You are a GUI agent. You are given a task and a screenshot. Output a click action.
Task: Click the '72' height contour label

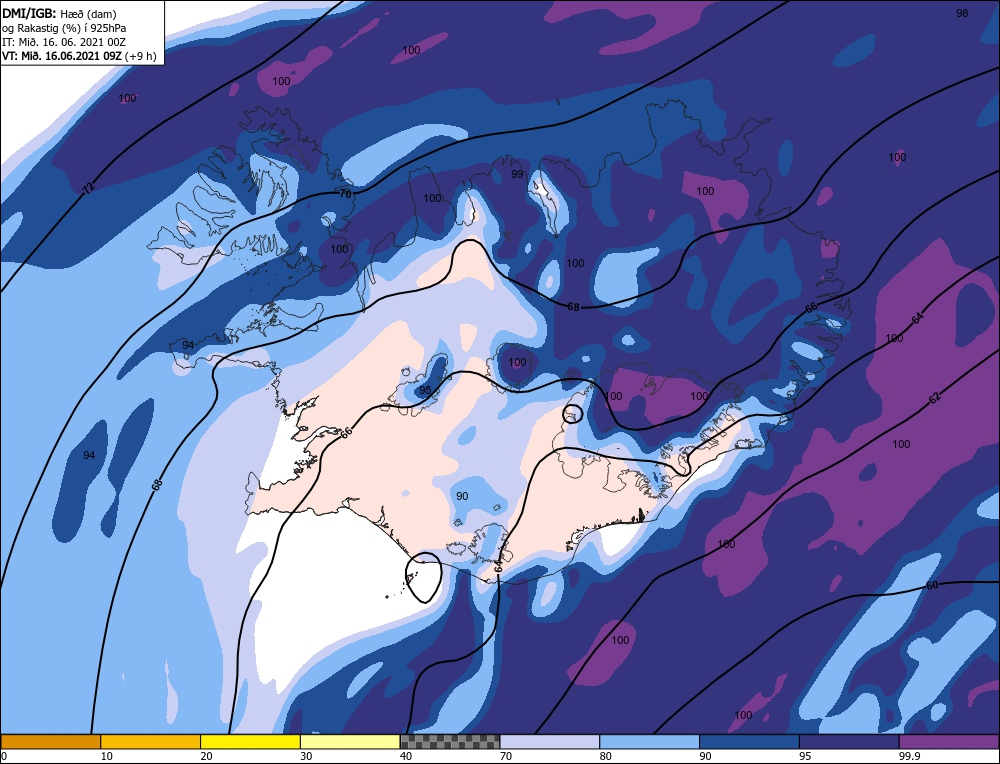coord(88,187)
